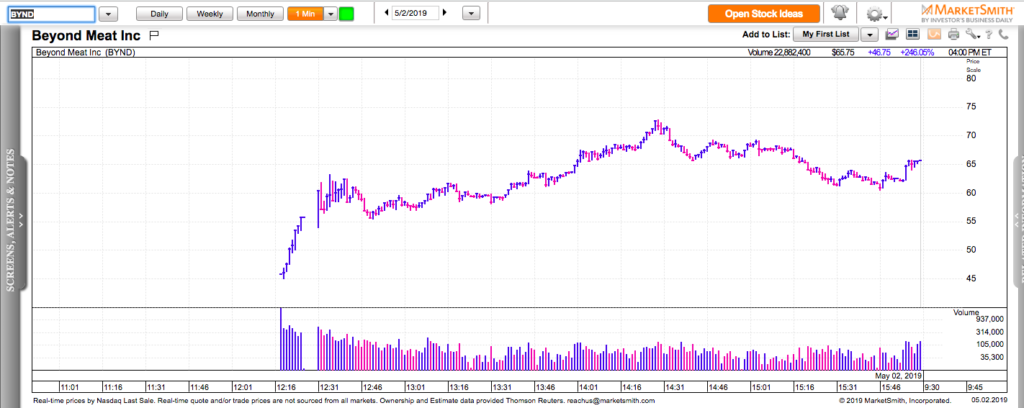This screenshot has height=408, width=1024.
Task: Open the alerts bell icon
Action: (839, 13)
